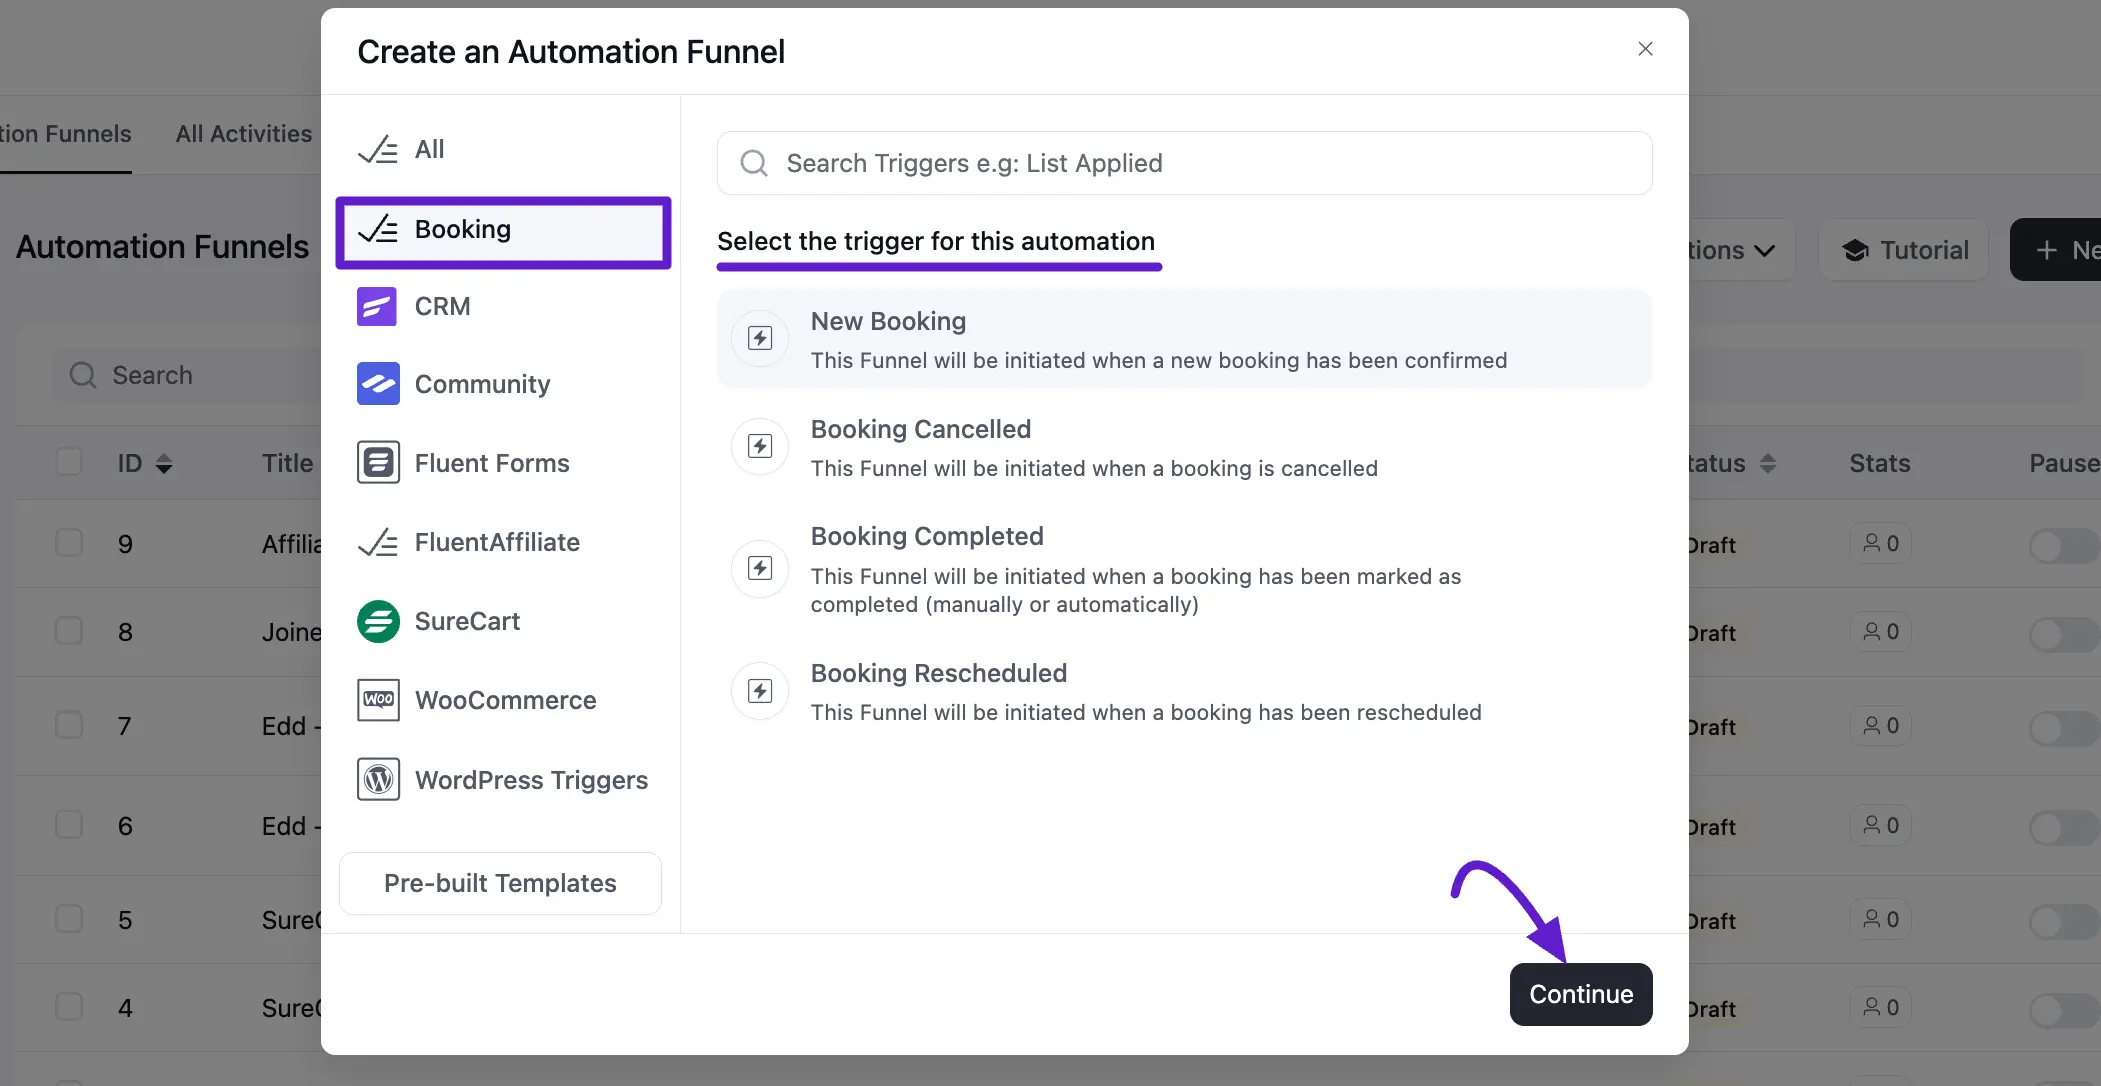
Task: Click the Fluent Forms icon
Action: [378, 463]
